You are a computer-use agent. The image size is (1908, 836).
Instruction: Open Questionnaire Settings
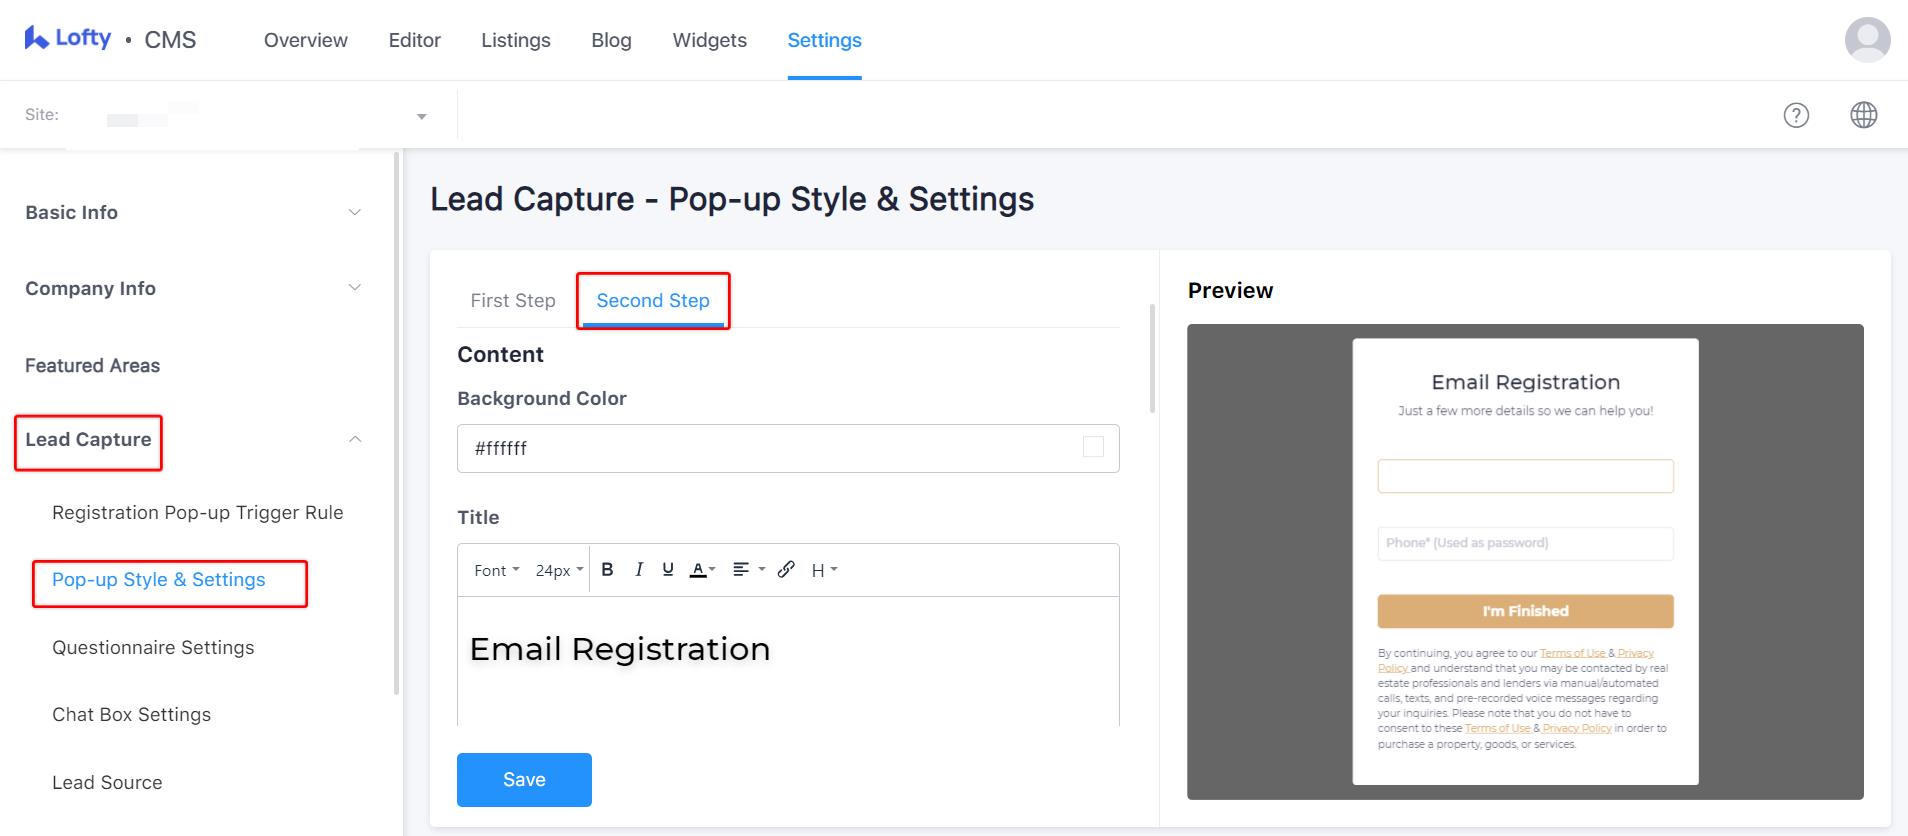click(153, 648)
